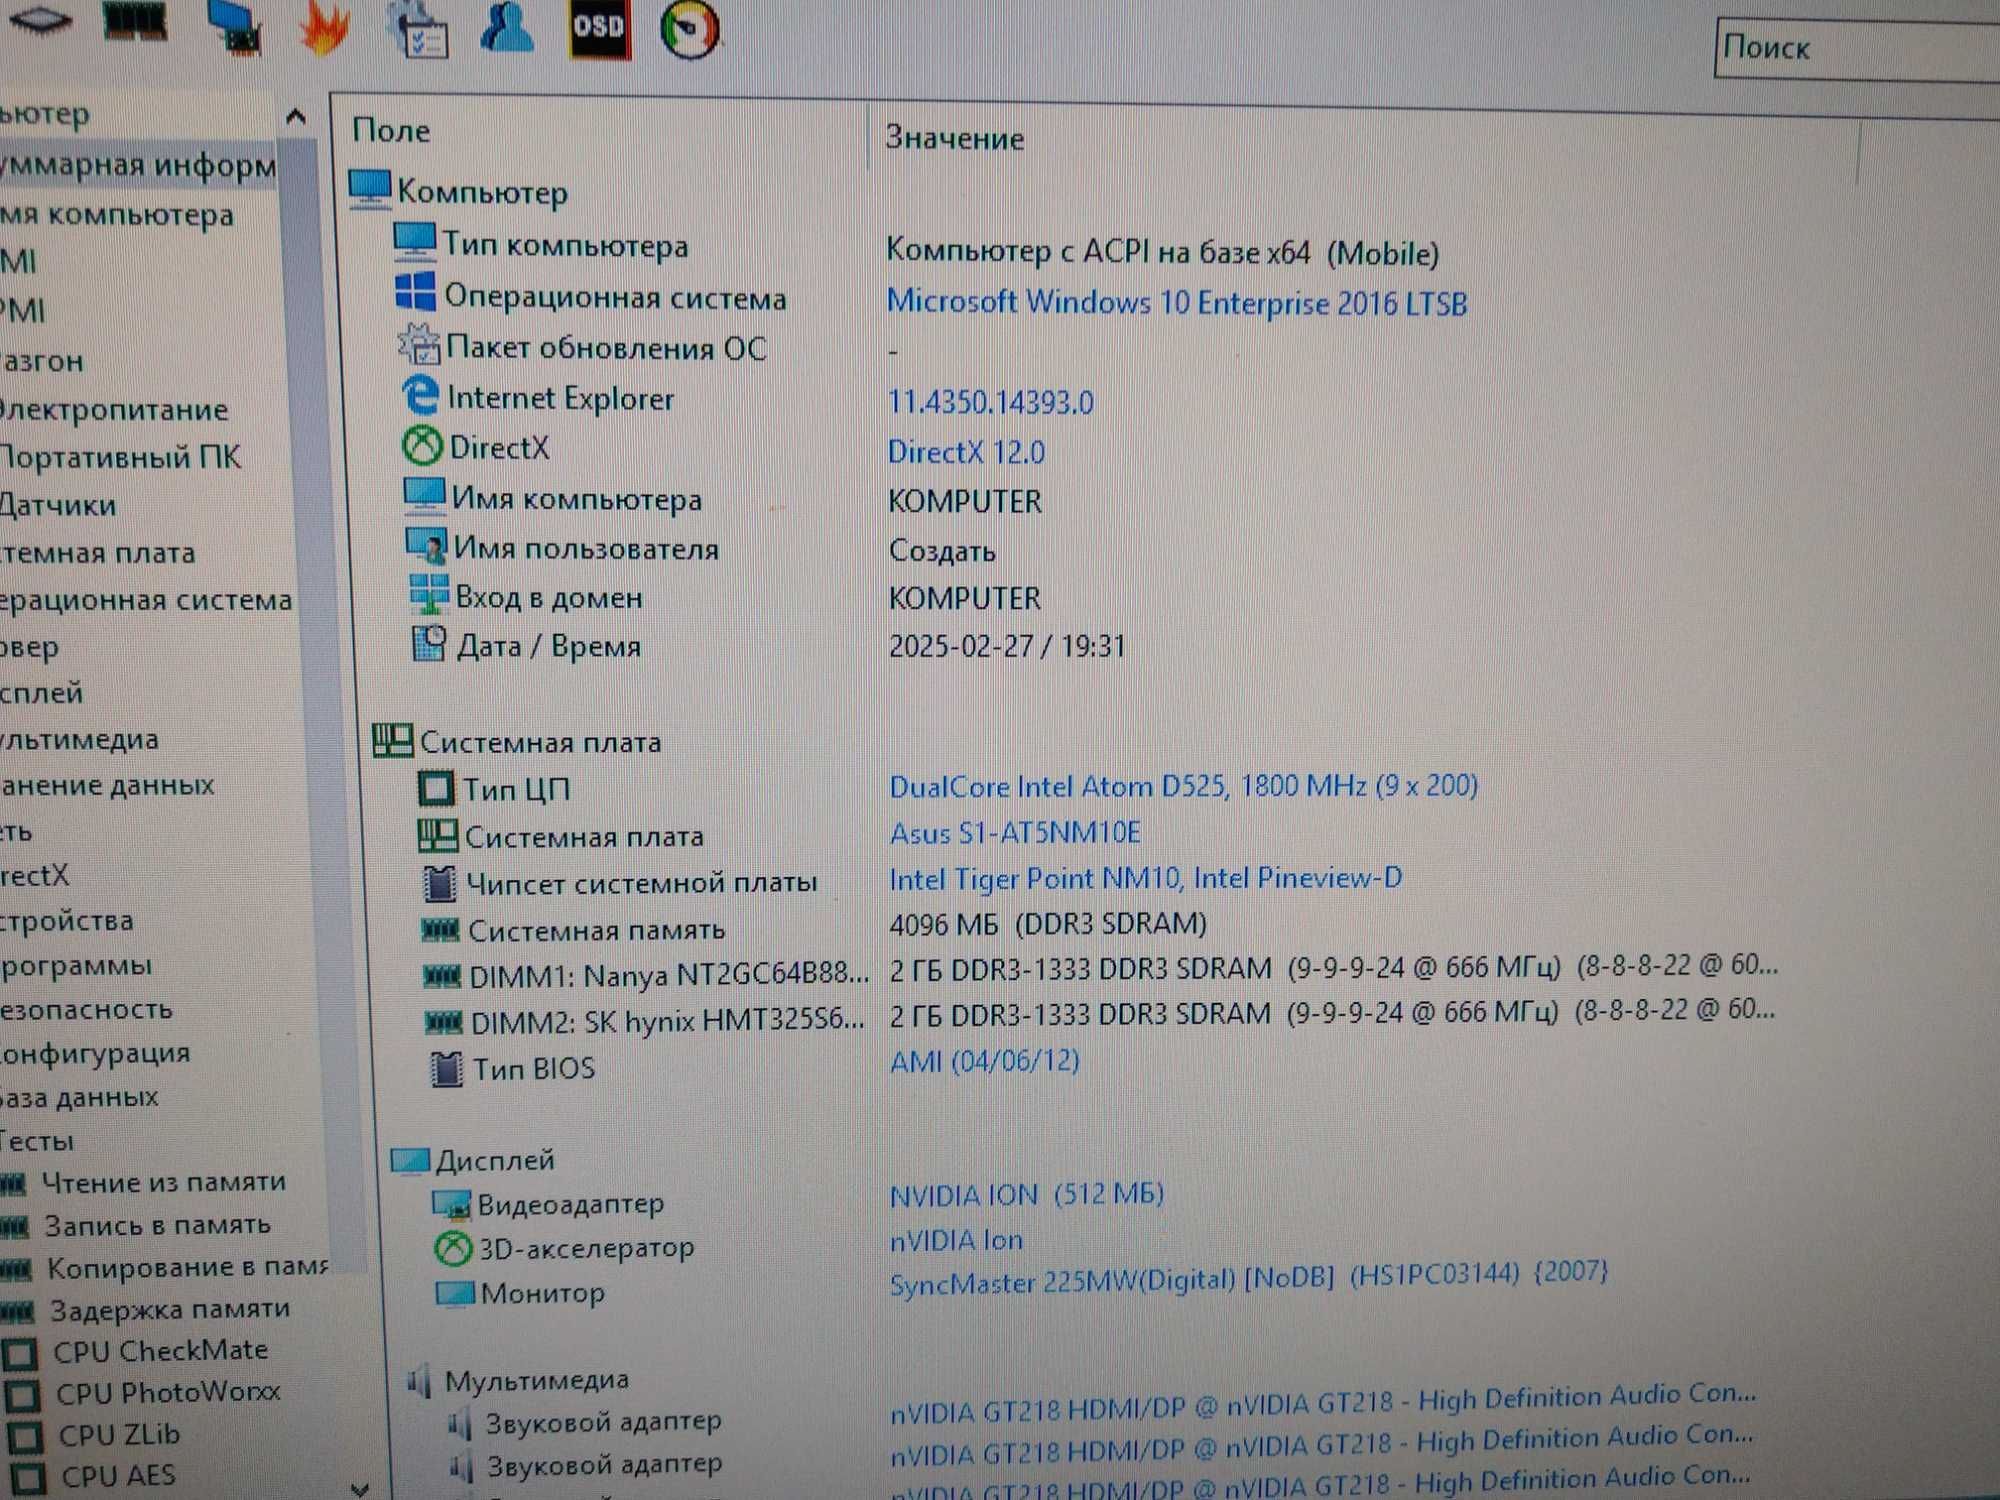Expand Операционная система in sidebar tree
Screen dimensions: 2000x1500
coord(146,600)
